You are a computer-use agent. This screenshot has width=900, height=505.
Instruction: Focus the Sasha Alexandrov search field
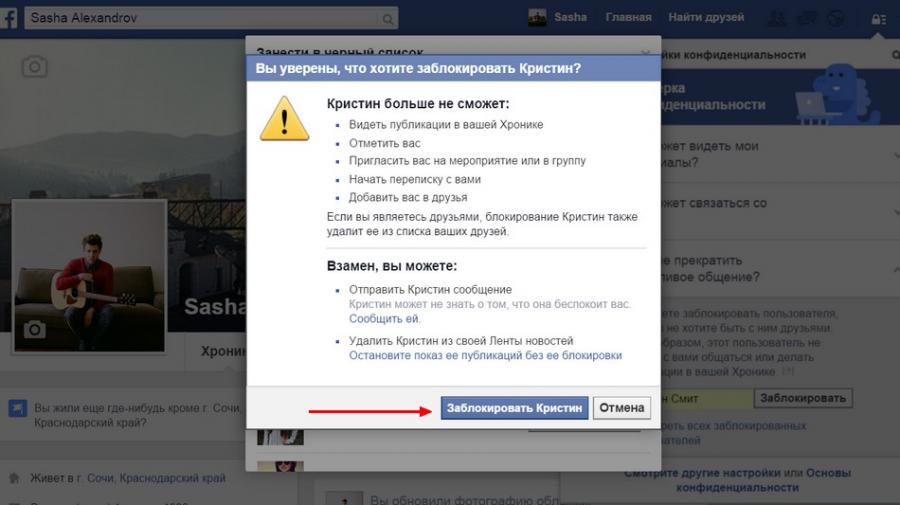click(x=211, y=18)
